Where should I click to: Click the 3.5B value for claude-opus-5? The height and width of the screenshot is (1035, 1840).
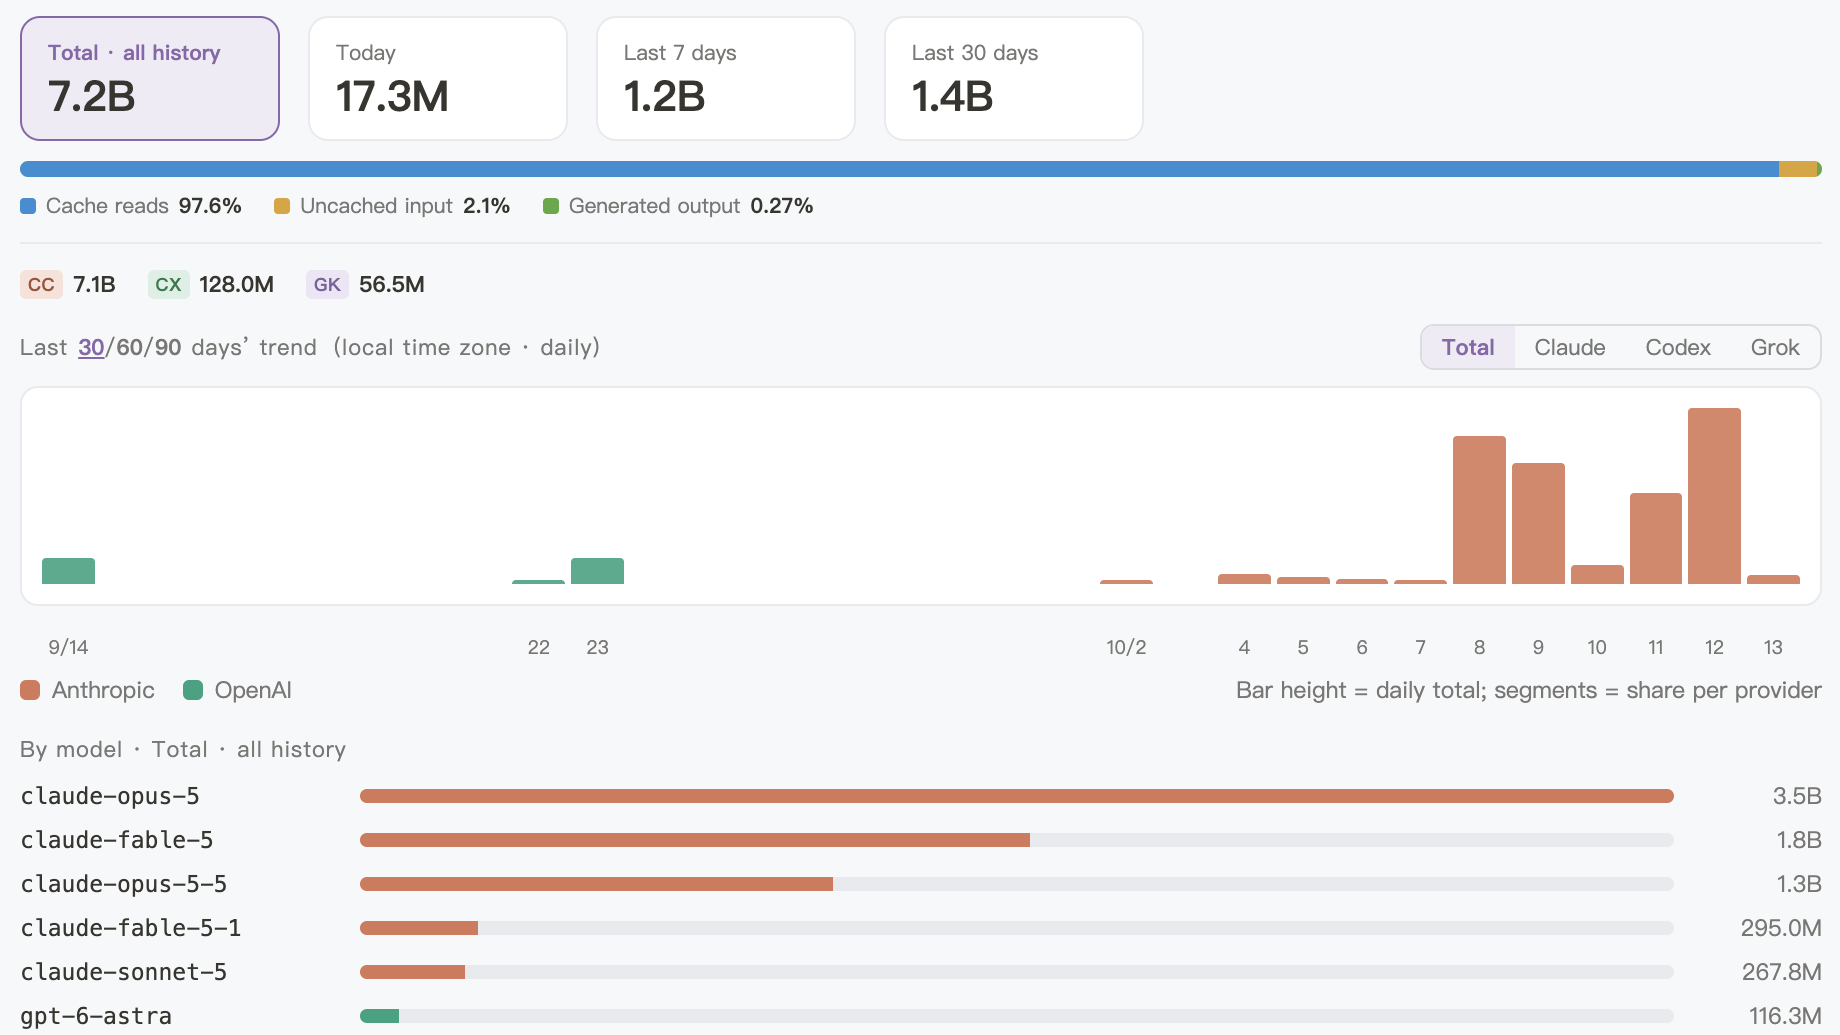(x=1797, y=796)
